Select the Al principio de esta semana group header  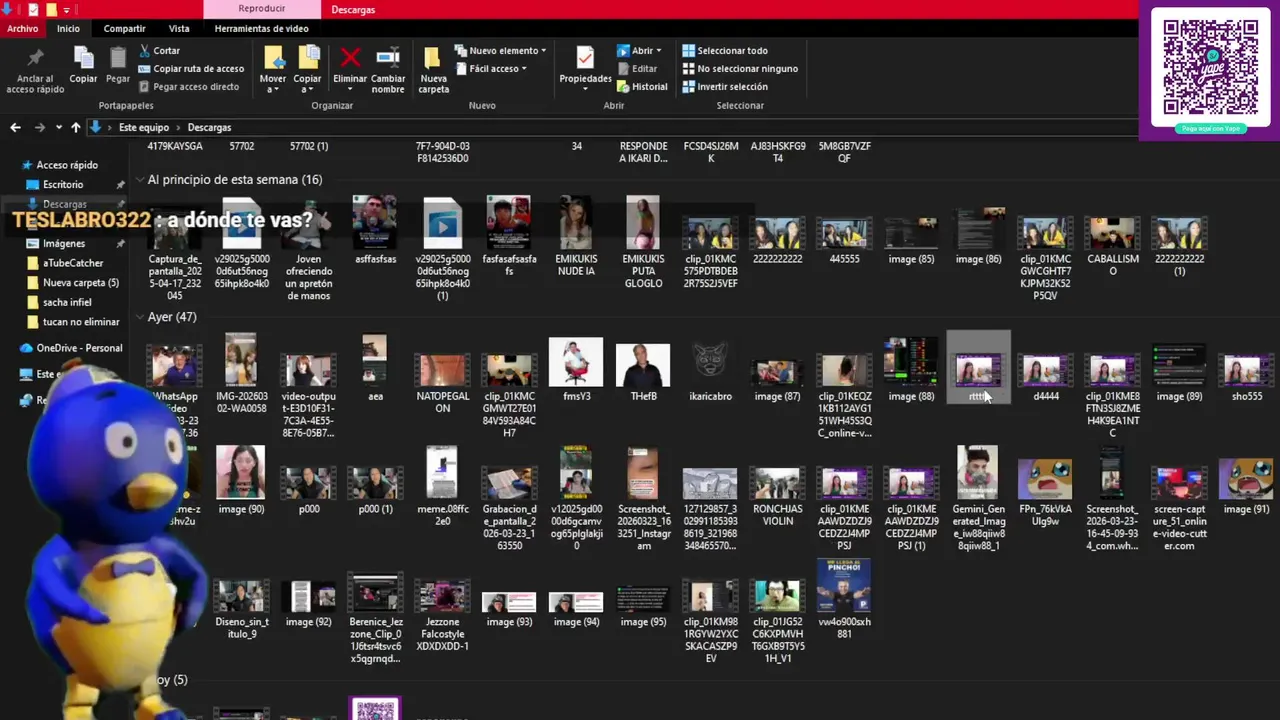235,180
